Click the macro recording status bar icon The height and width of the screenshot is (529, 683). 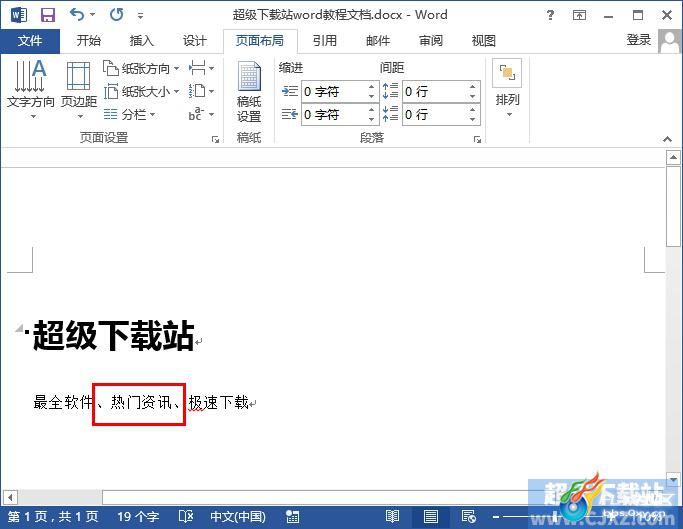(292, 517)
